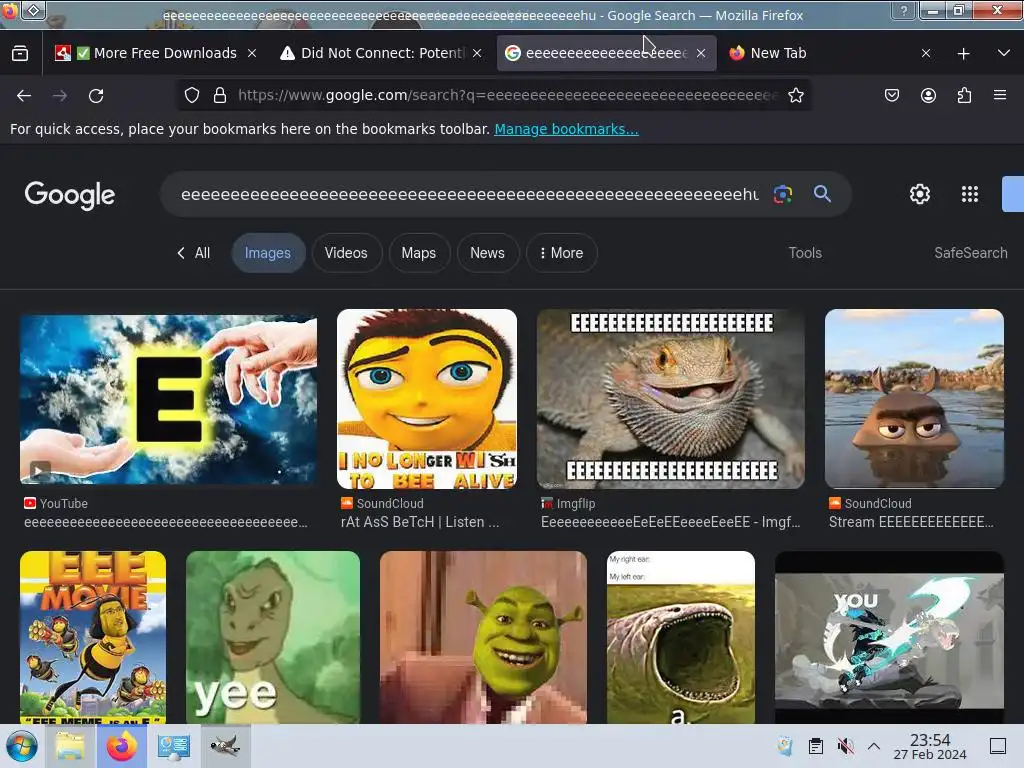
Task: Click the window help question button
Action: pos(903,10)
